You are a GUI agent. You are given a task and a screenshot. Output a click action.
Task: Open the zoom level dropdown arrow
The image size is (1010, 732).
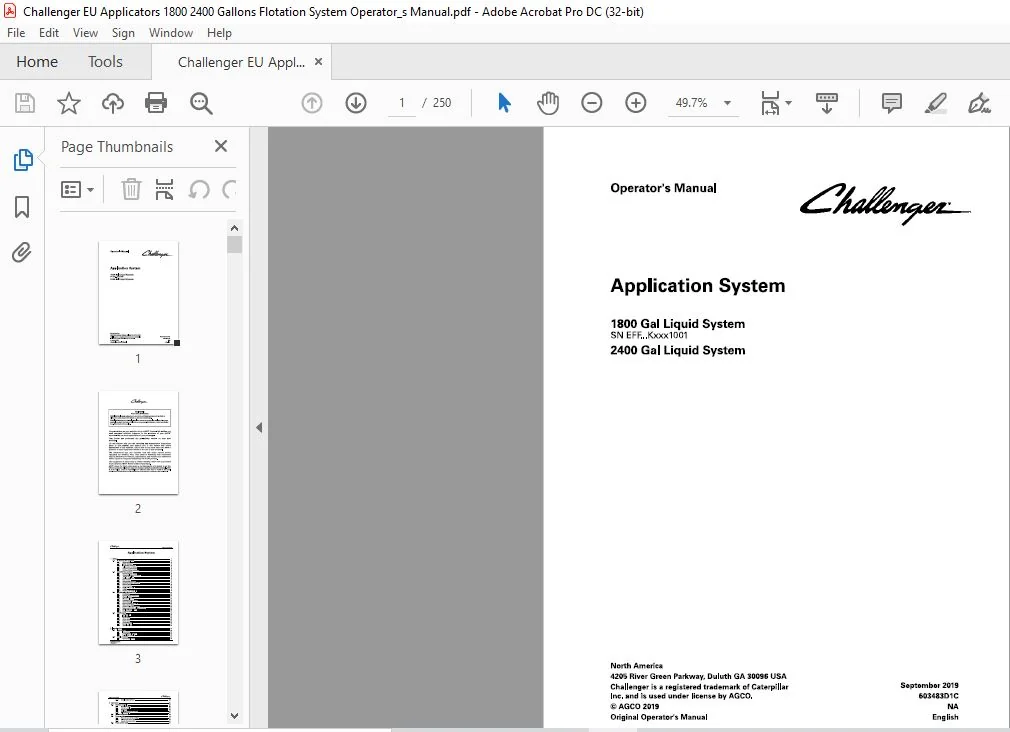[727, 103]
